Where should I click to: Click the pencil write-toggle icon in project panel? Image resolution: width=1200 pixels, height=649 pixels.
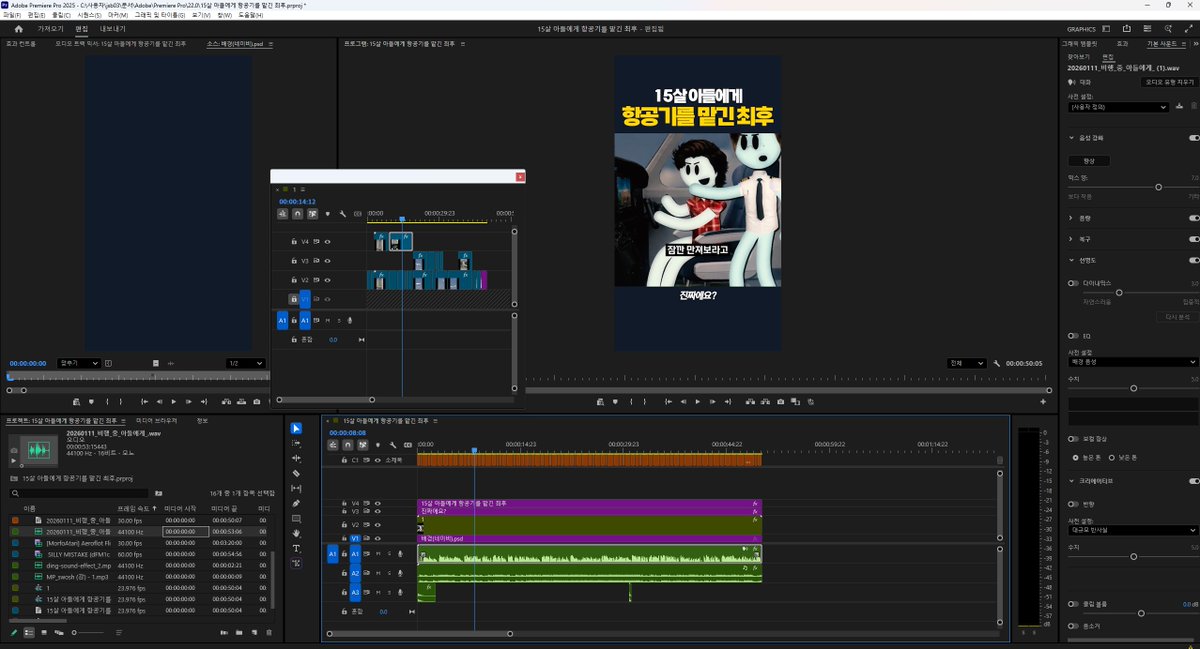[14, 632]
